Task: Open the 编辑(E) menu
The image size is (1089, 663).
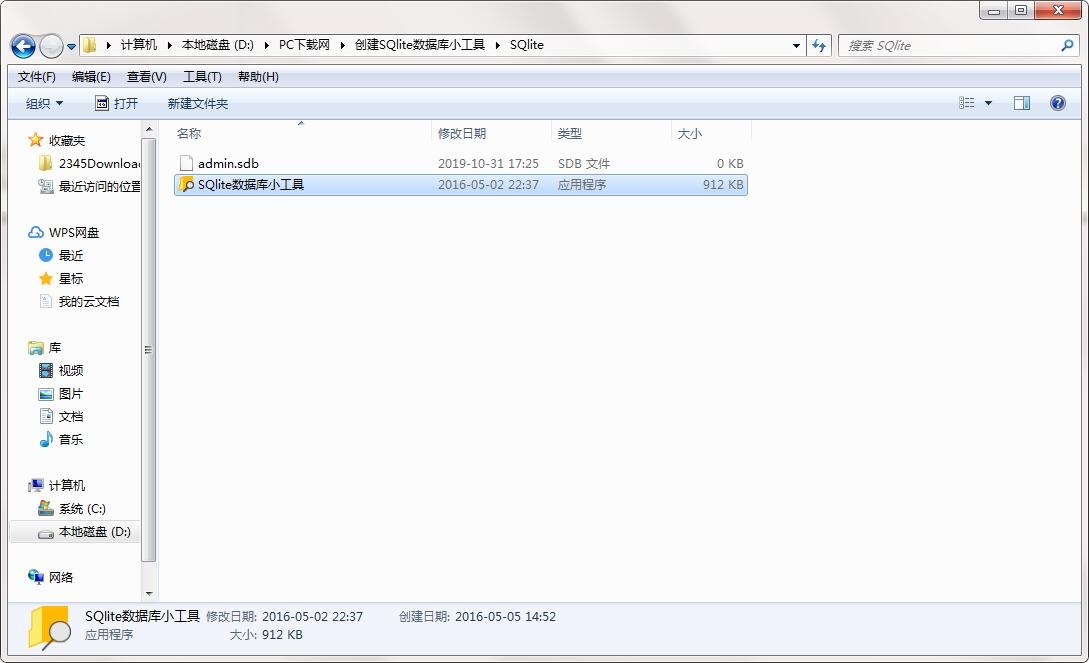Action: (x=91, y=77)
